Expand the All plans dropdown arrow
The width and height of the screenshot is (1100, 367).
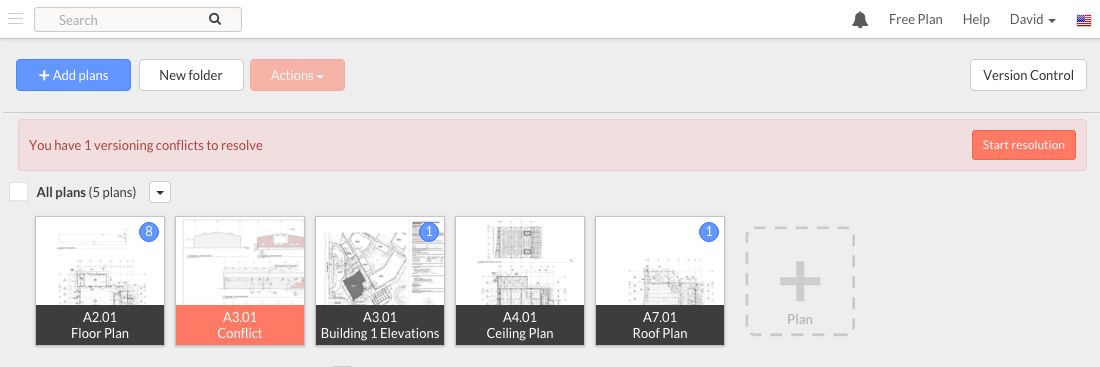click(x=160, y=192)
